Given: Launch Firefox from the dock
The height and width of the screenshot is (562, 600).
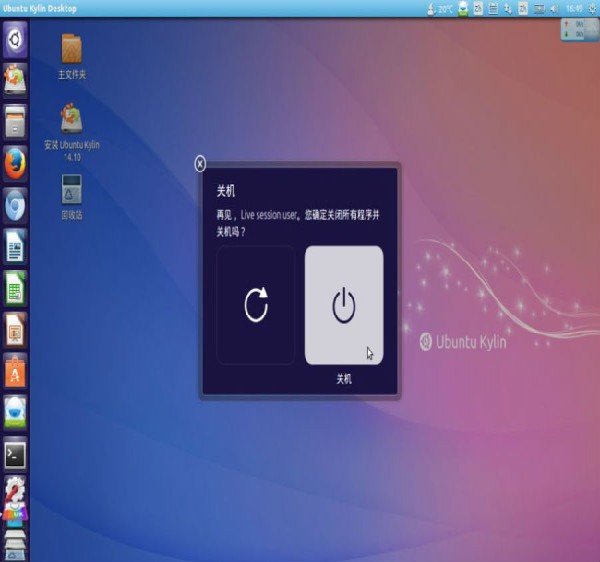Looking at the screenshot, I should pos(15,163).
